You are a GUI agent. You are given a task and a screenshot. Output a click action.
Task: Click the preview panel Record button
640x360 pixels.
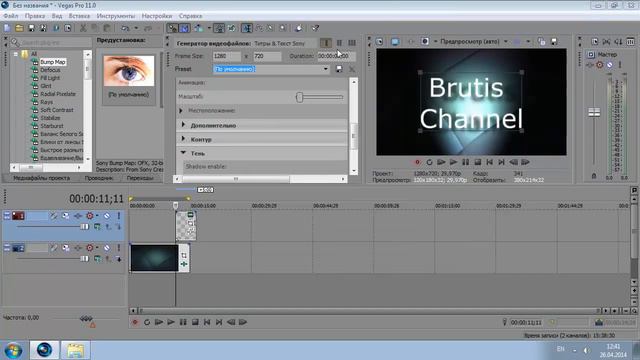tap(417, 162)
